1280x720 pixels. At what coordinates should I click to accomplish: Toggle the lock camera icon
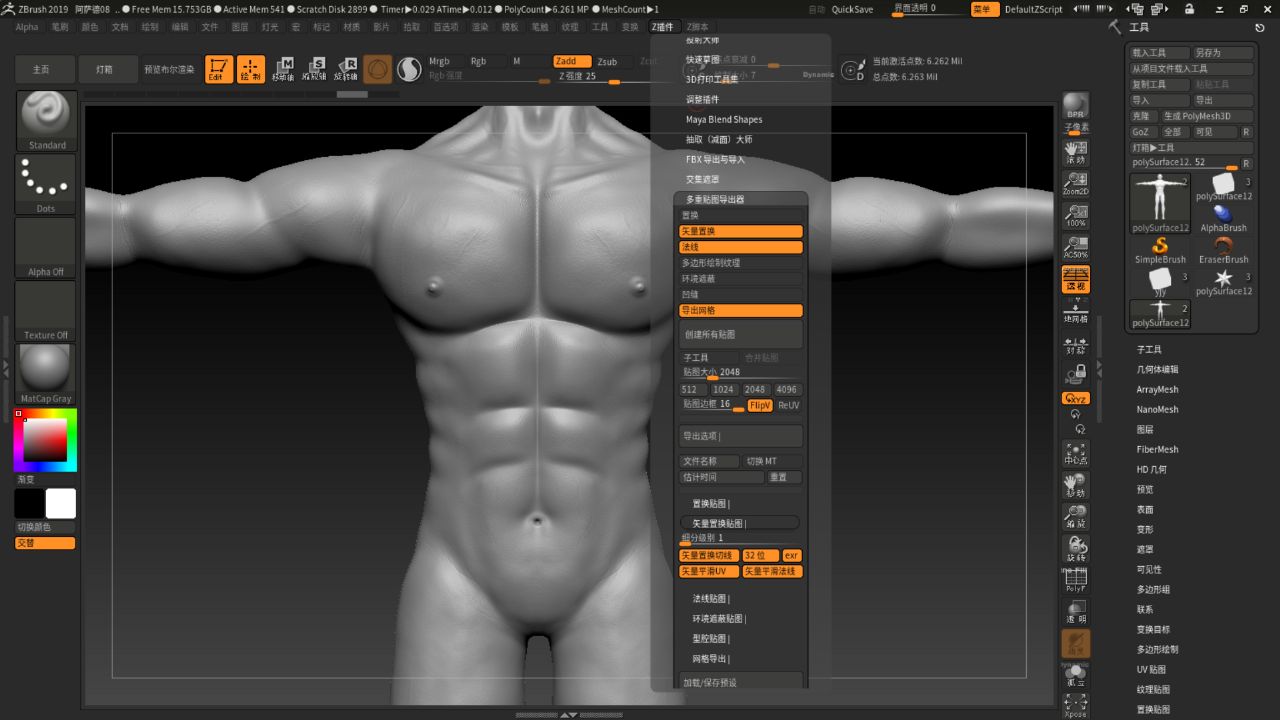click(1076, 374)
